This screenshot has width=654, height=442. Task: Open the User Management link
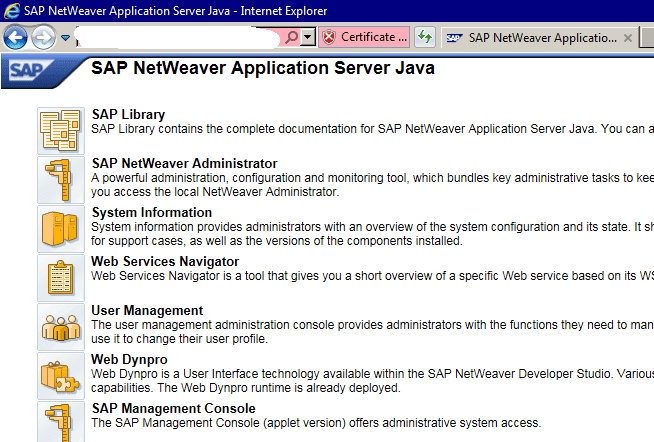(147, 311)
